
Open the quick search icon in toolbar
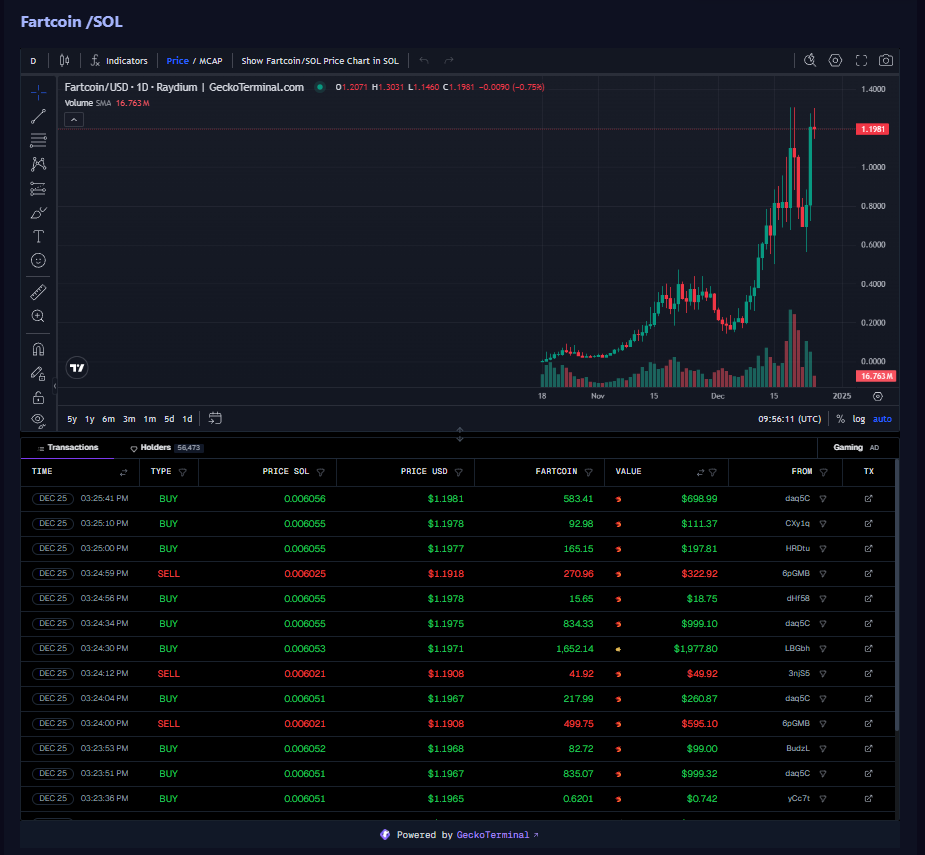tap(810, 60)
